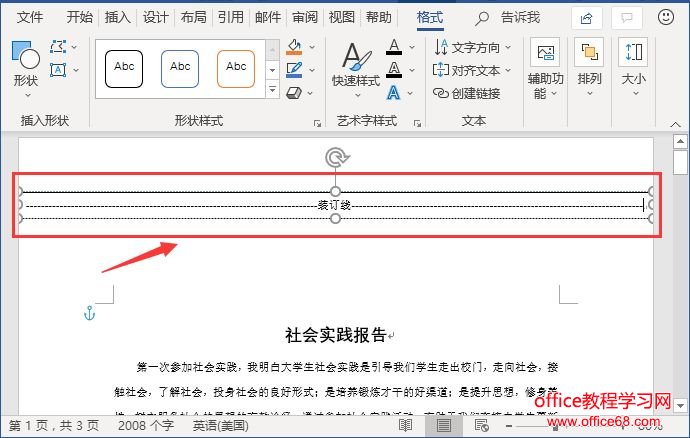Click the Text Effects blue A icon
Image resolution: width=690 pixels, height=438 pixels.
click(393, 93)
